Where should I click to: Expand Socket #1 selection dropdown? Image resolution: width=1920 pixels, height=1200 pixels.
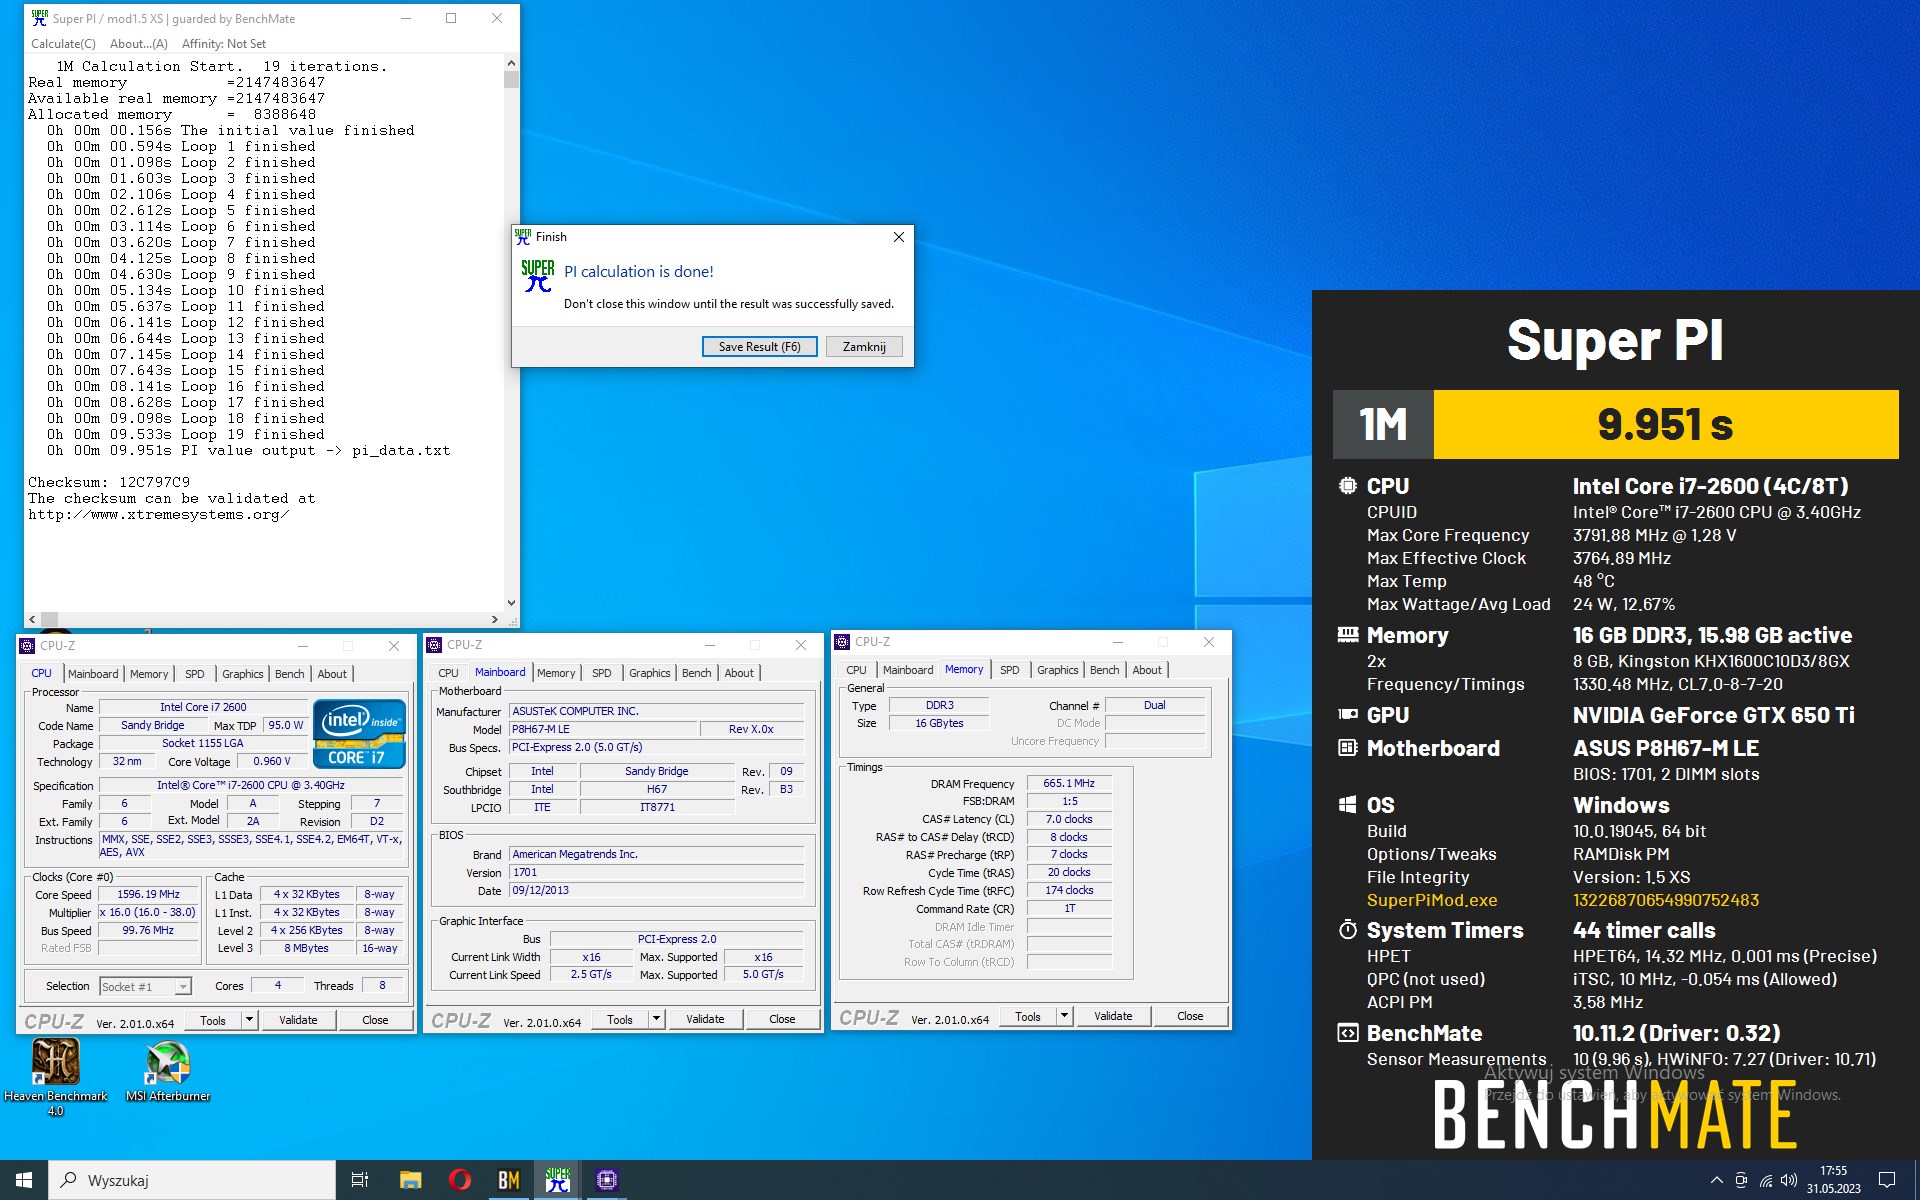tap(183, 987)
